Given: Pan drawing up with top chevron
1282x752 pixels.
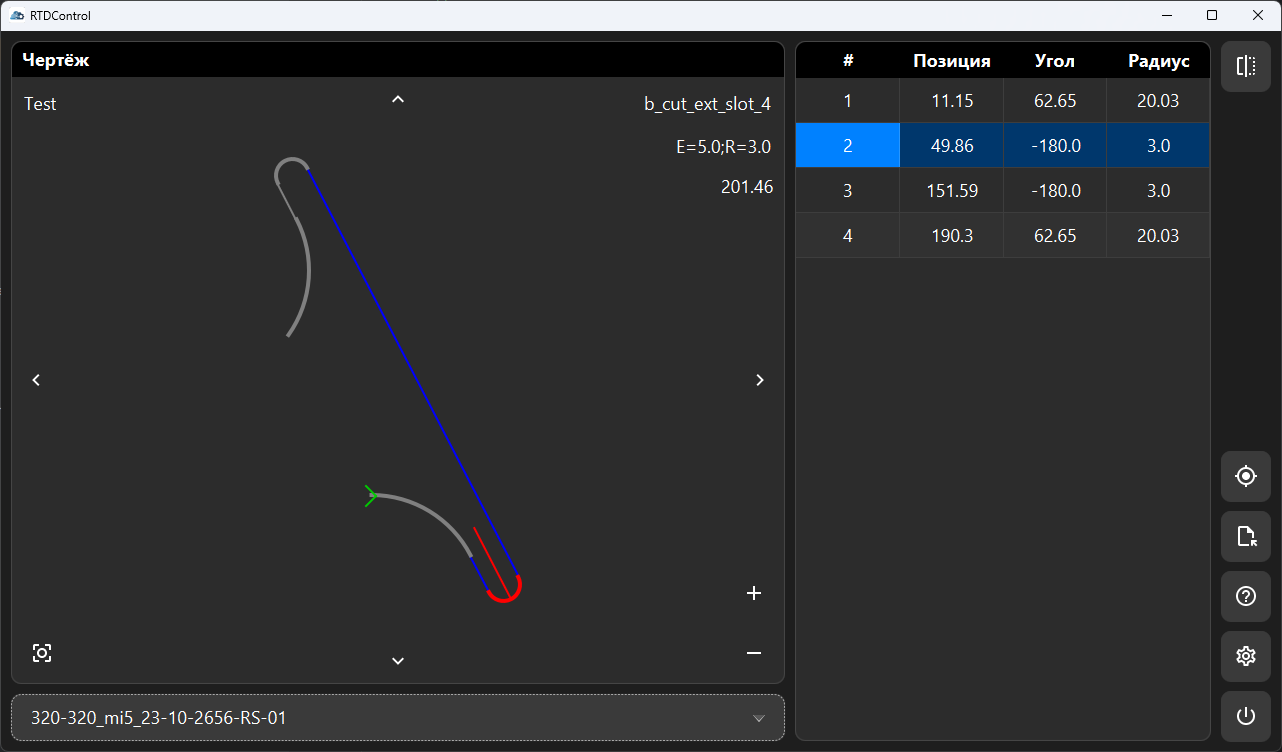Looking at the screenshot, I should (398, 99).
